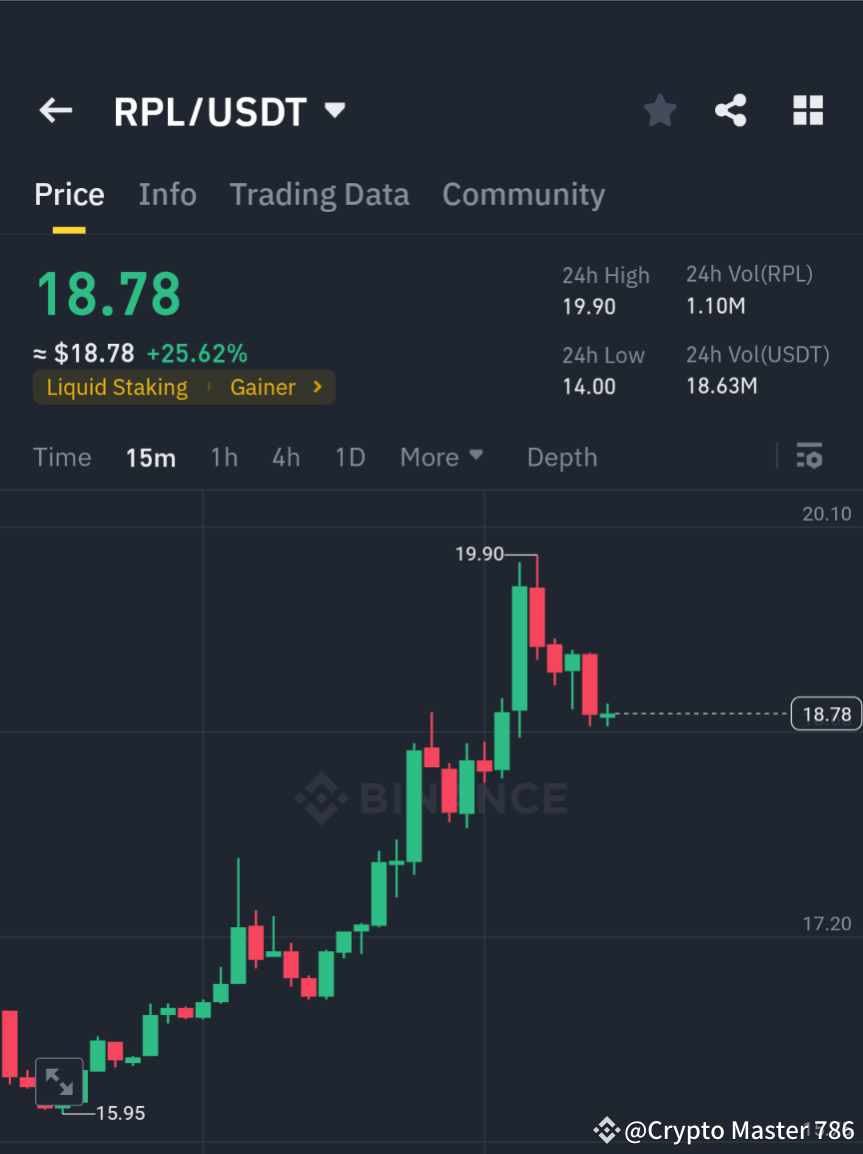Screen dimensions: 863x1154
Task: Click the 18.78 current price marker
Action: 826,713
